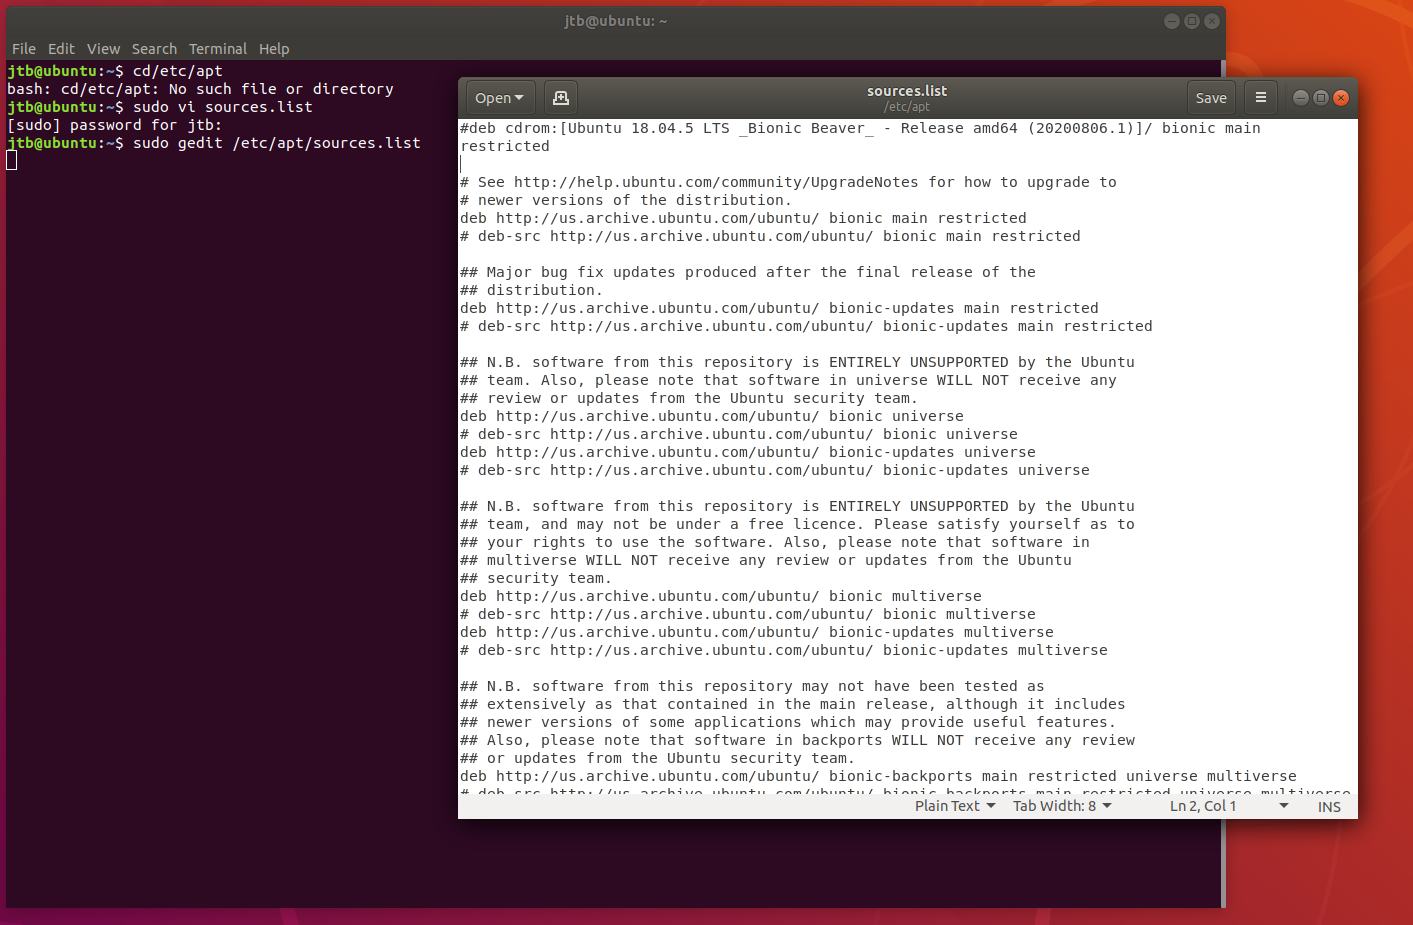The height and width of the screenshot is (925, 1413).
Task: Click the 'deb ... bionic-updates universe' line
Action: point(748,452)
